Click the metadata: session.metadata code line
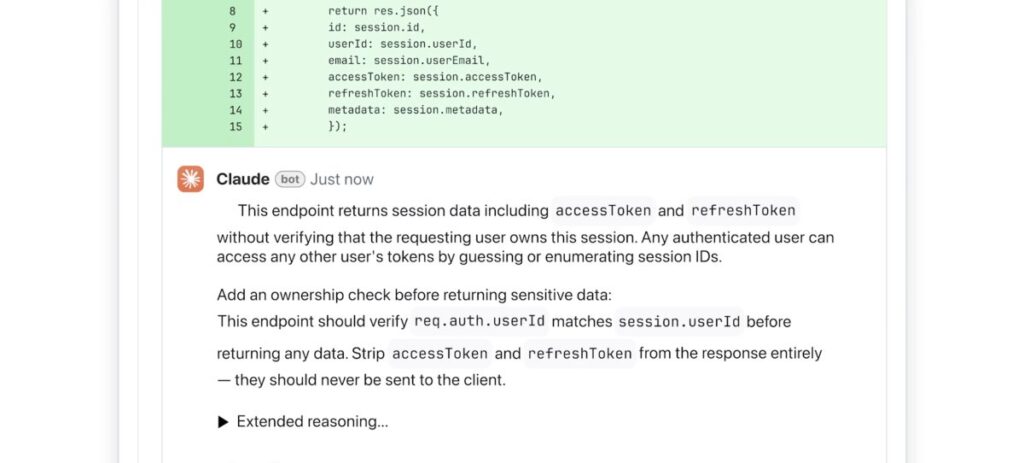This screenshot has width=1024, height=463. [x=415, y=110]
